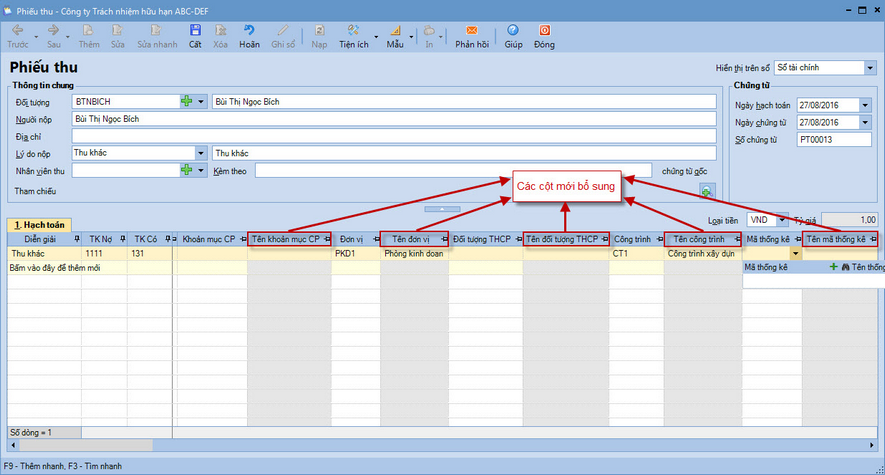The width and height of the screenshot is (885, 475).
Task: Select the TK Nợ cell 1111
Action: (x=104, y=253)
